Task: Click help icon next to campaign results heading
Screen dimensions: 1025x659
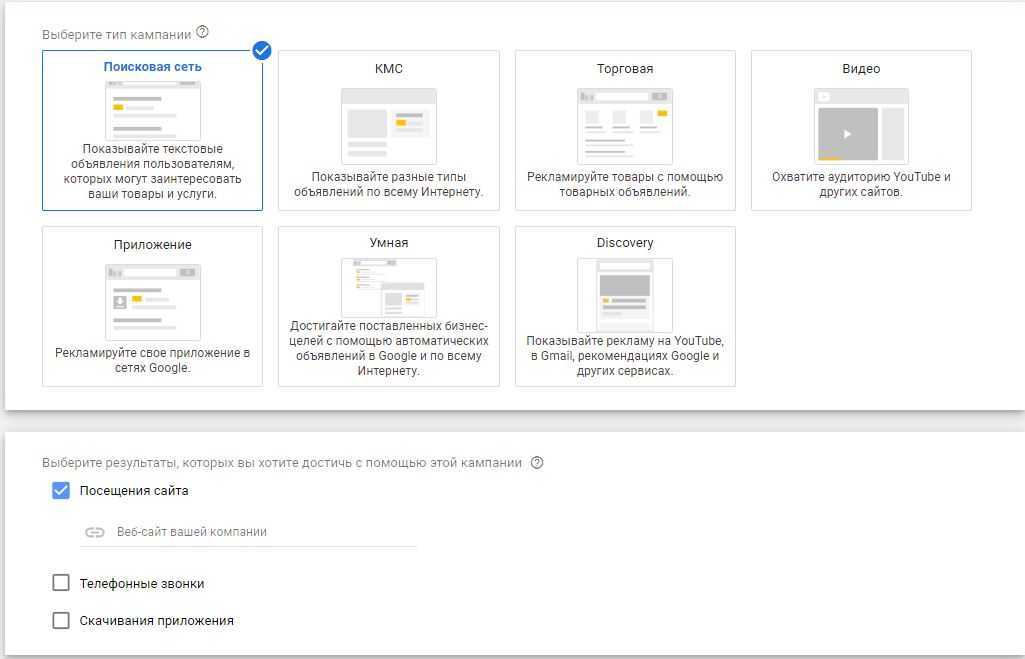Action: pyautogui.click(x=537, y=463)
